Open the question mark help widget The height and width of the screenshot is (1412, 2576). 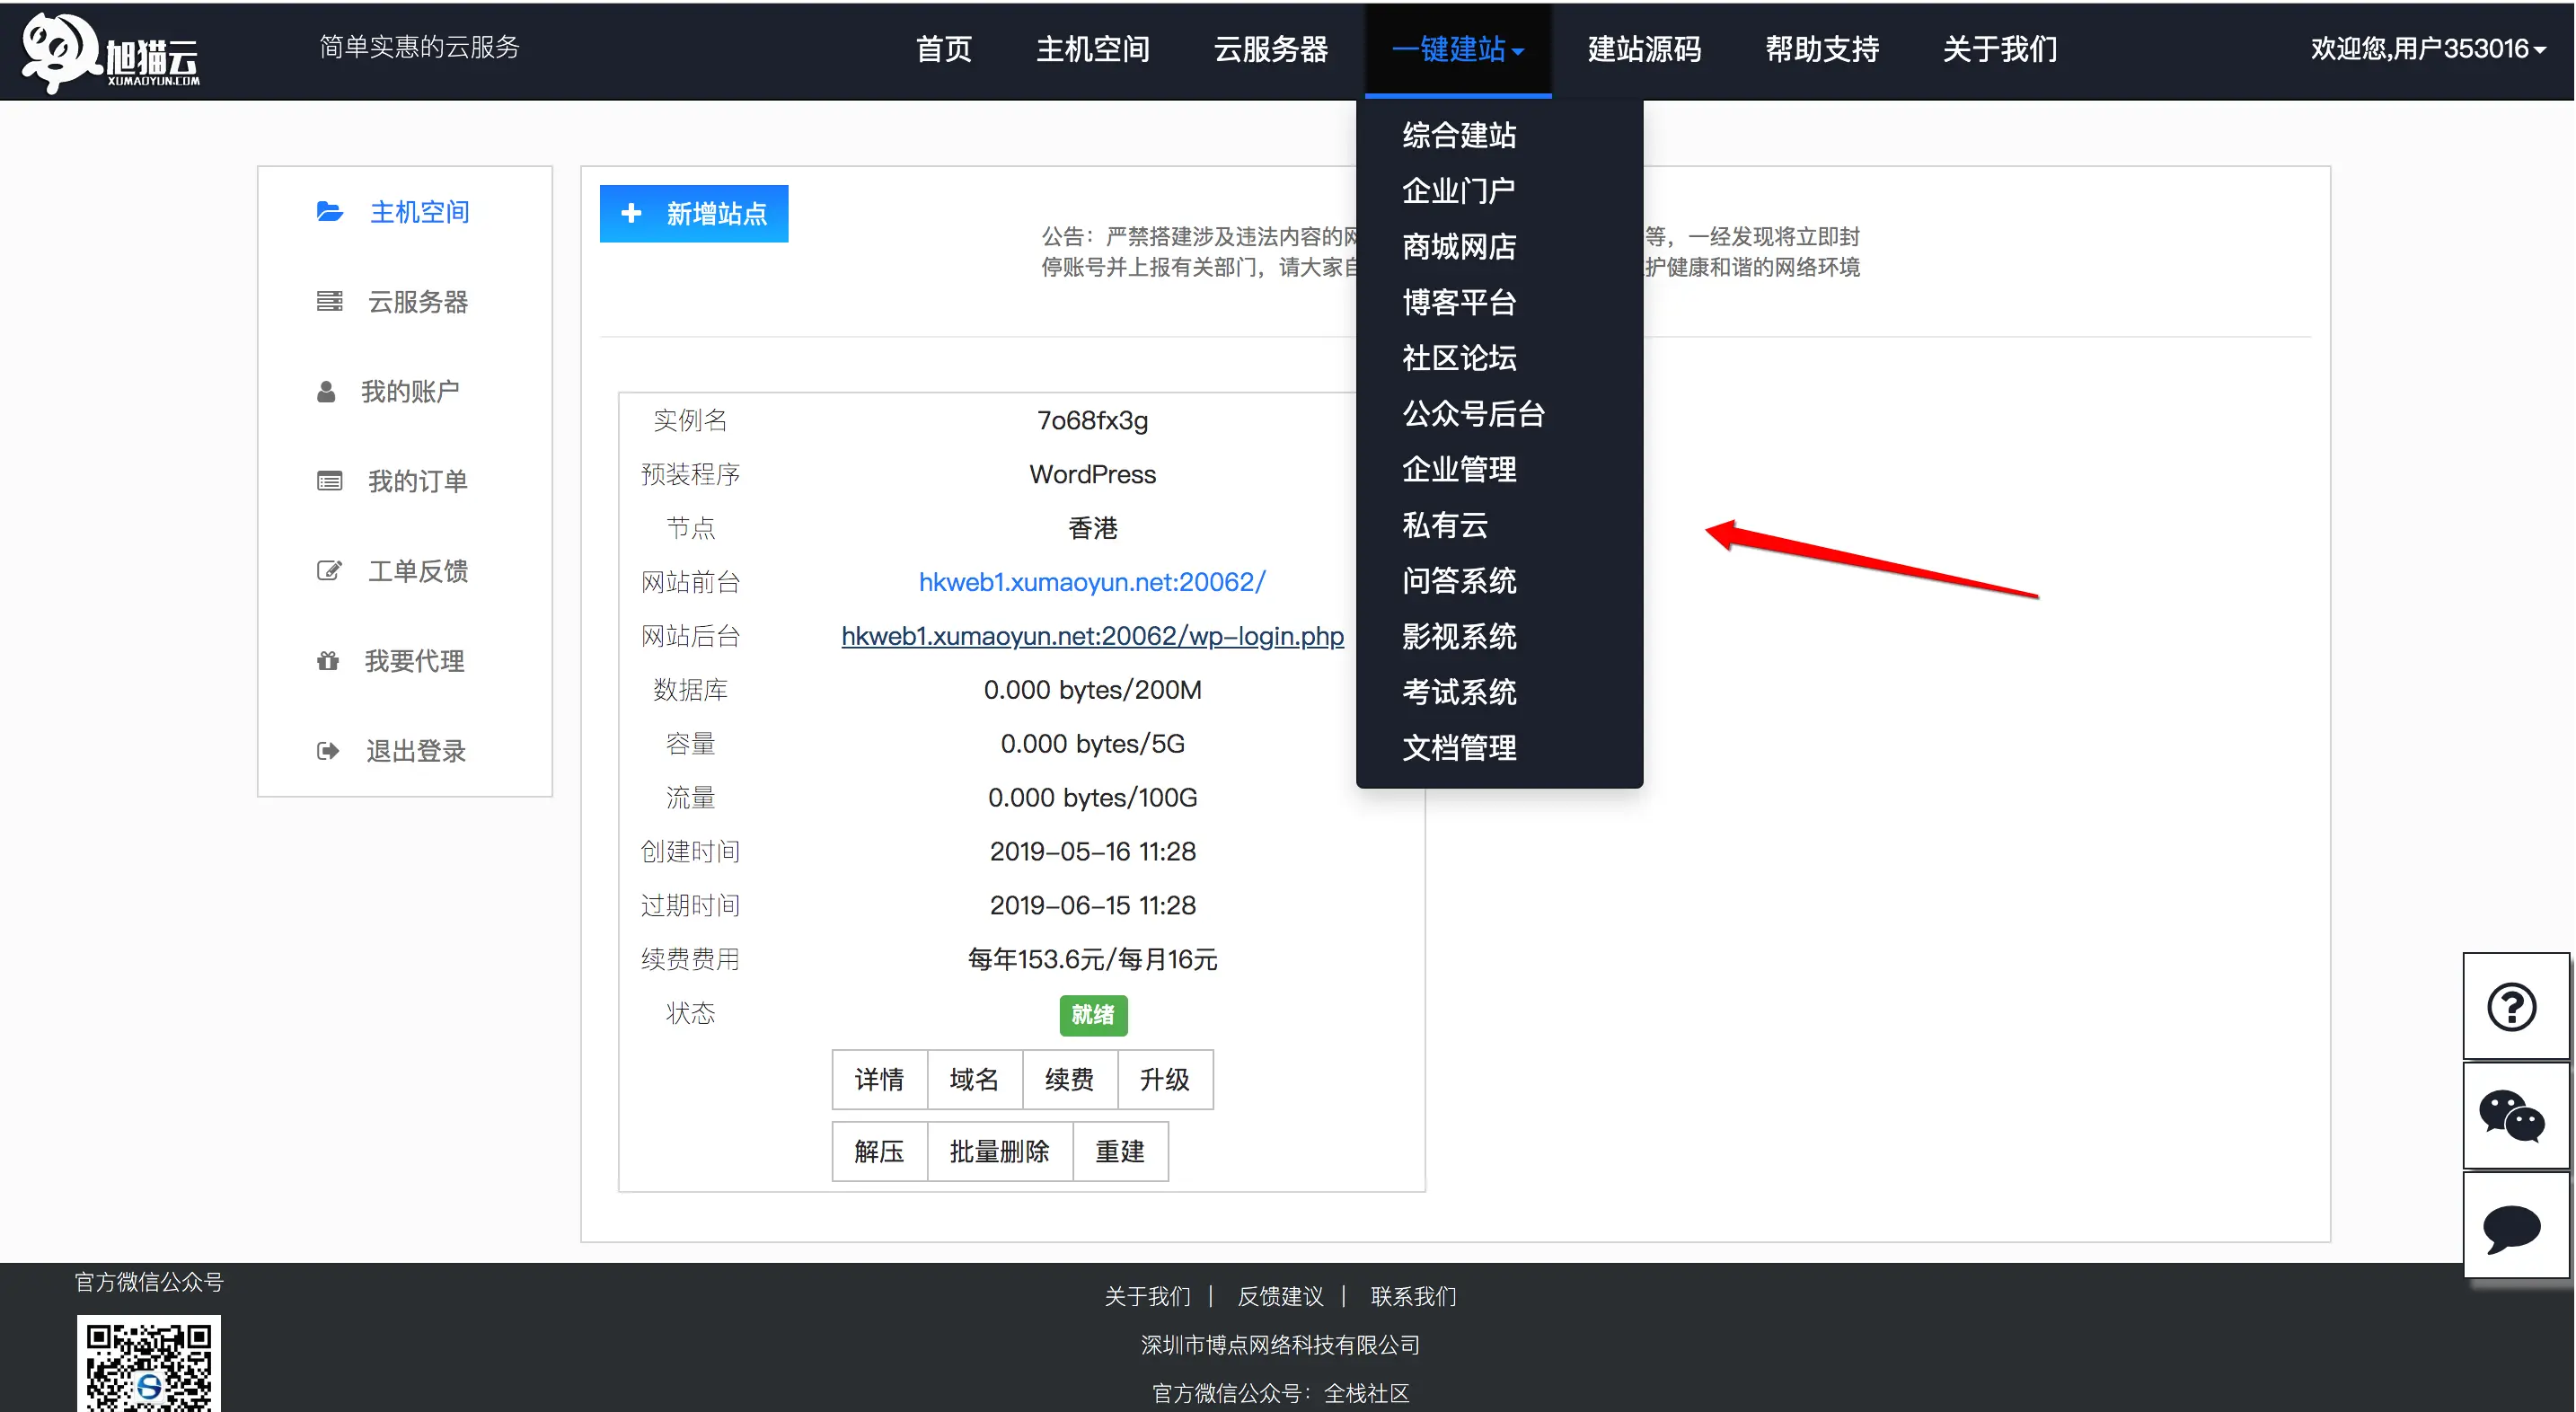point(2512,1007)
